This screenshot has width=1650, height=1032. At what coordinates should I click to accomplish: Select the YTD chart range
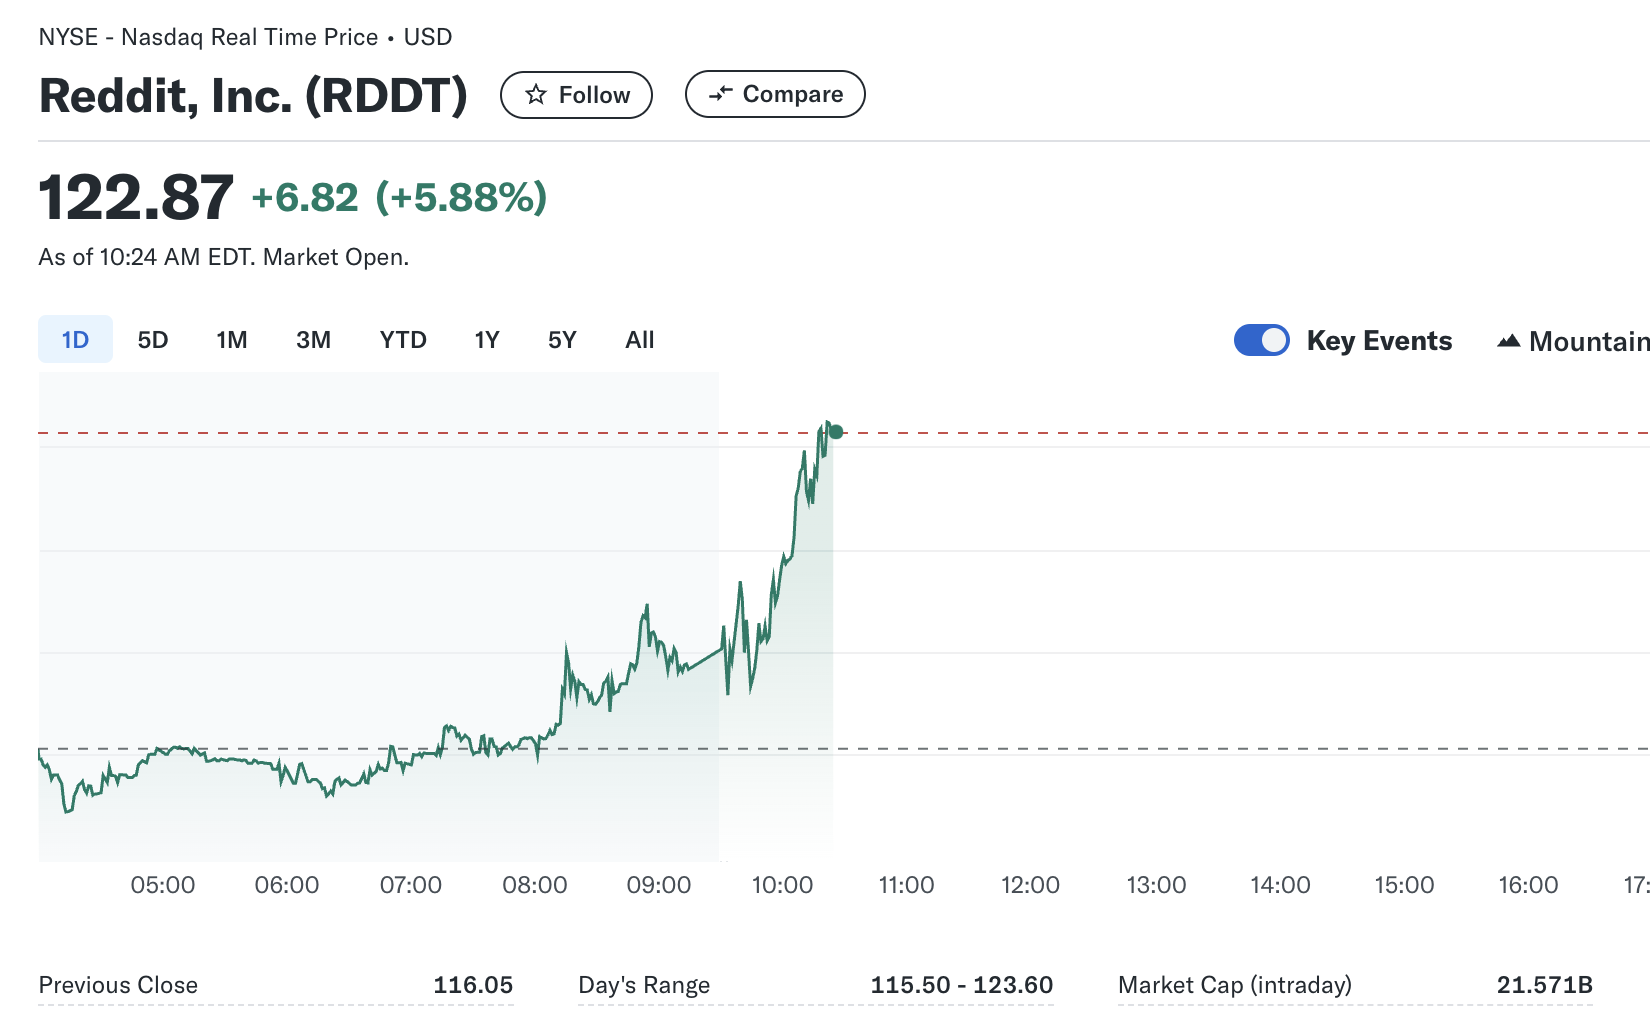(x=402, y=339)
